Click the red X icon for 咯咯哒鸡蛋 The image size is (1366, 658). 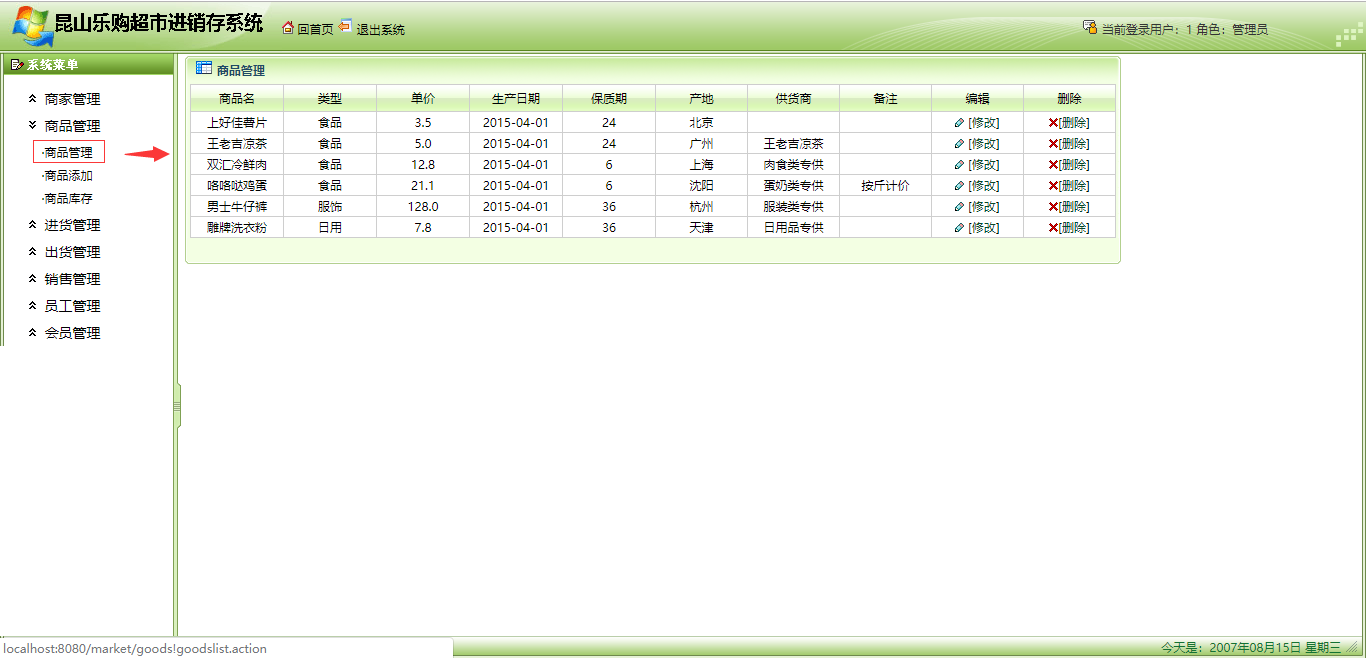(x=1053, y=185)
